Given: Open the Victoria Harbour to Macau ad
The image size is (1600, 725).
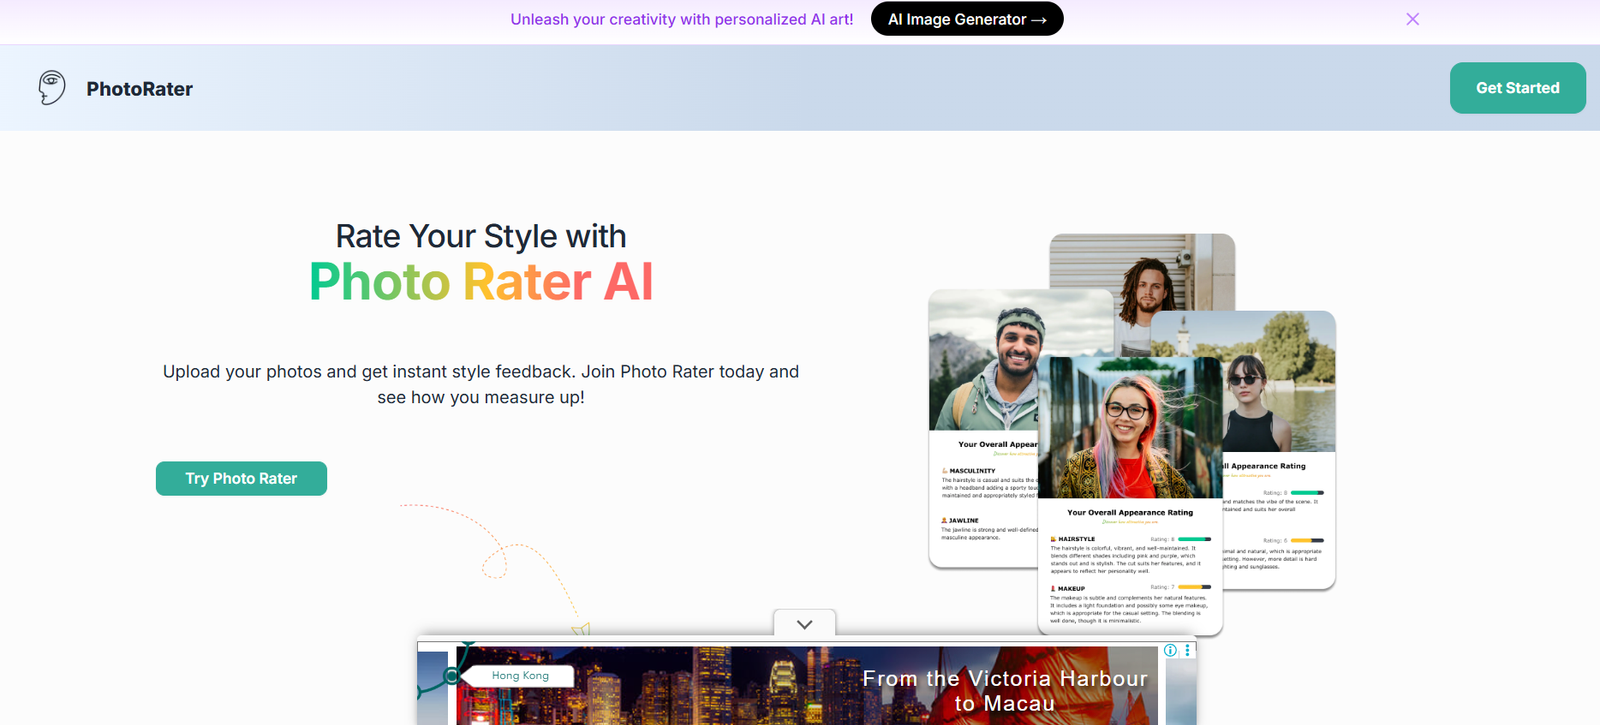Looking at the screenshot, I should 1003,690.
